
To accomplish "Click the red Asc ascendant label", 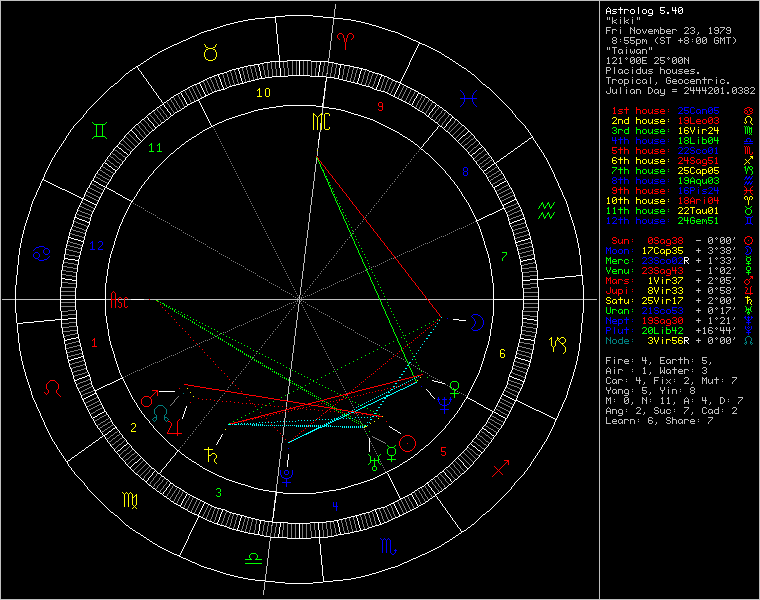I will 120,299.
